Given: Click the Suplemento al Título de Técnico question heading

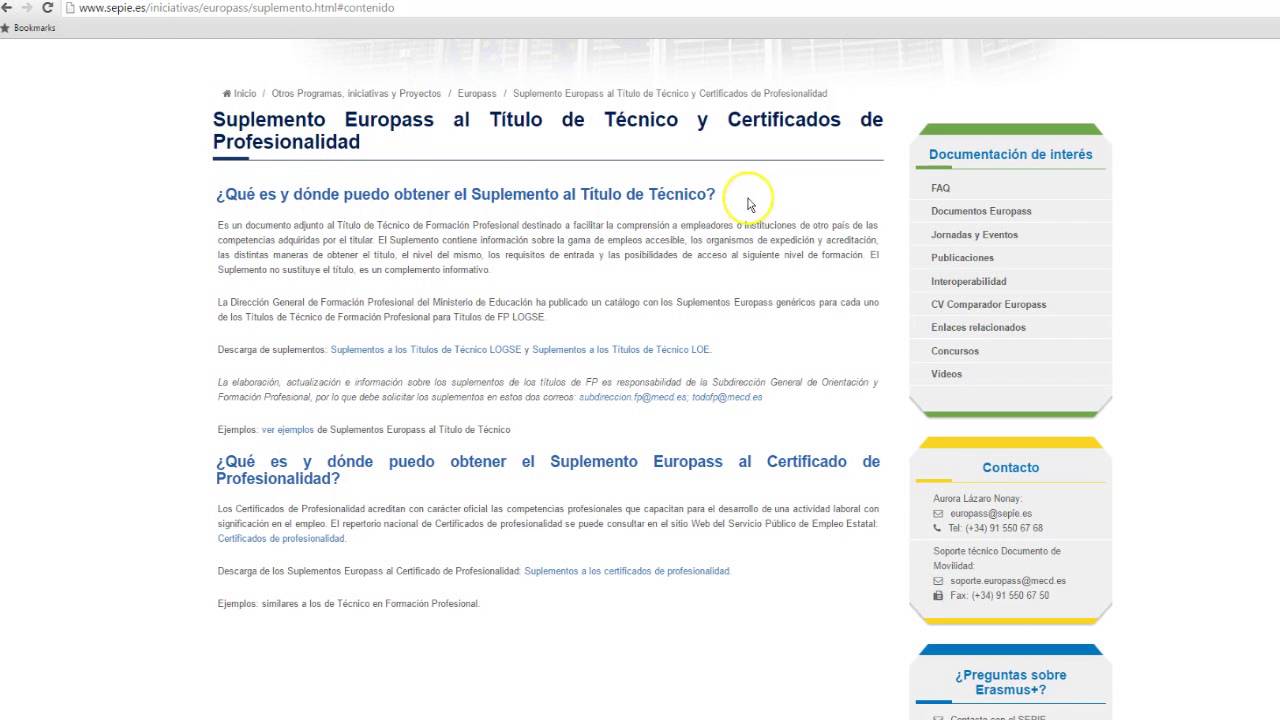Looking at the screenshot, I should tap(466, 194).
